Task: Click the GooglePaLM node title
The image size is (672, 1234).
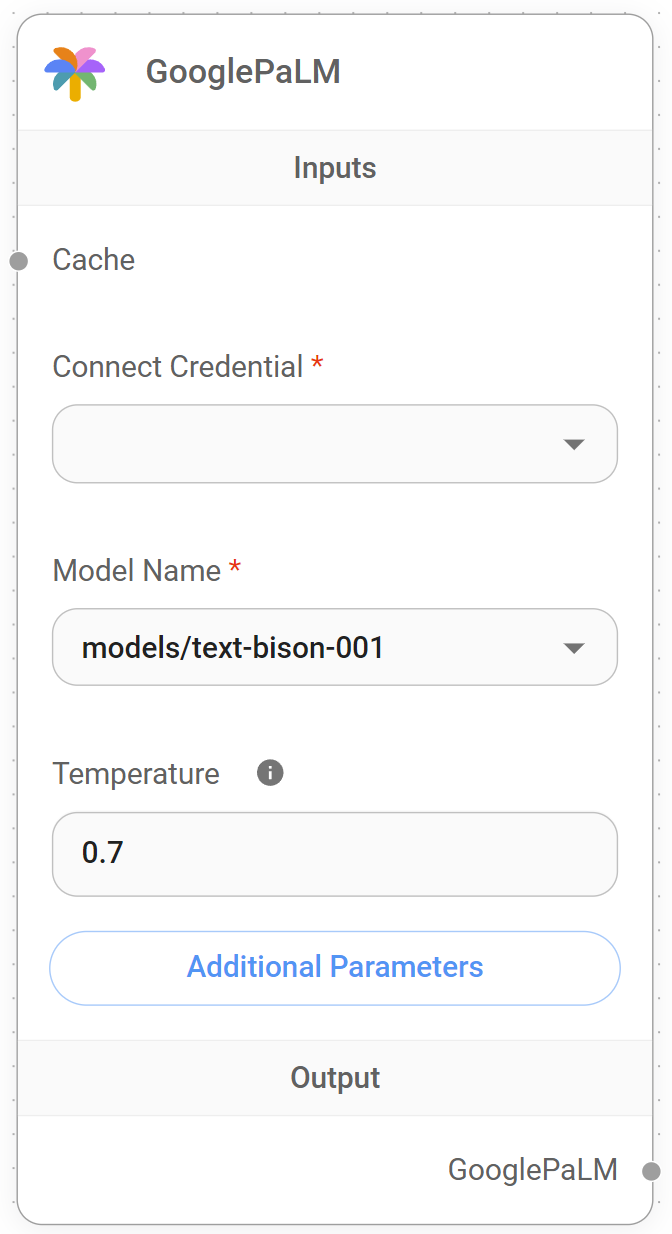Action: point(243,72)
